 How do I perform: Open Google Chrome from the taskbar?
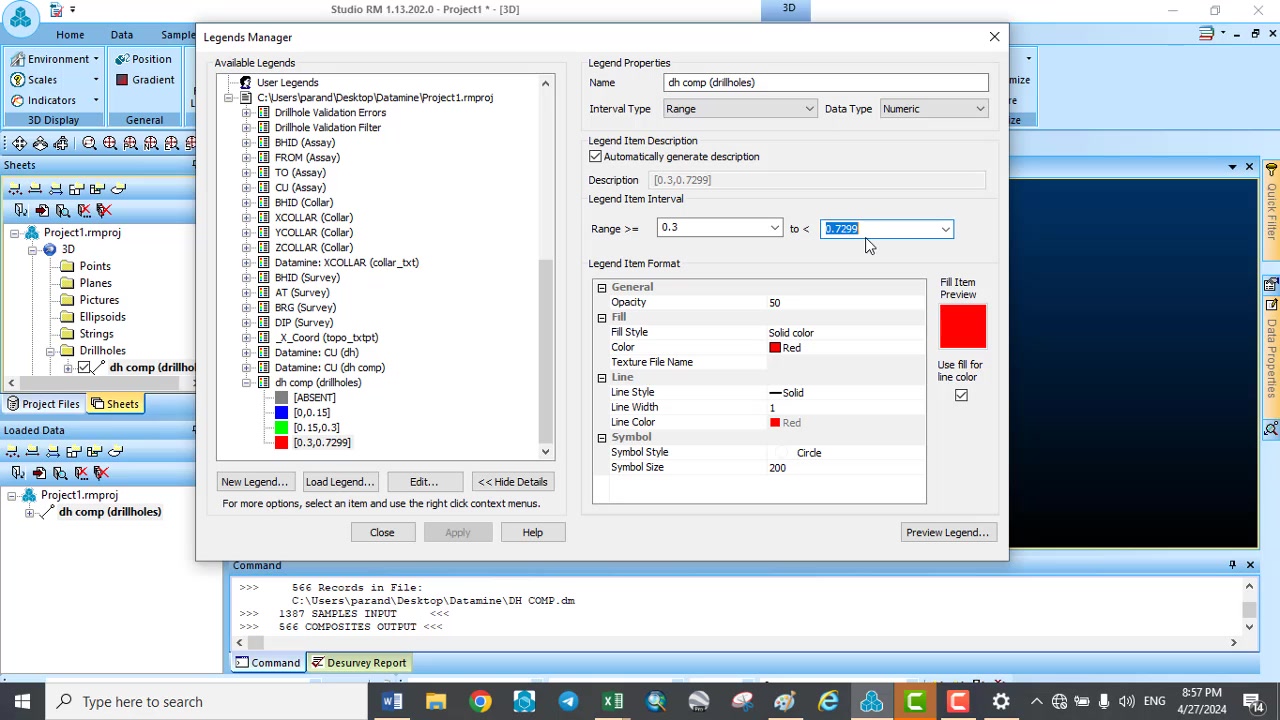(481, 702)
